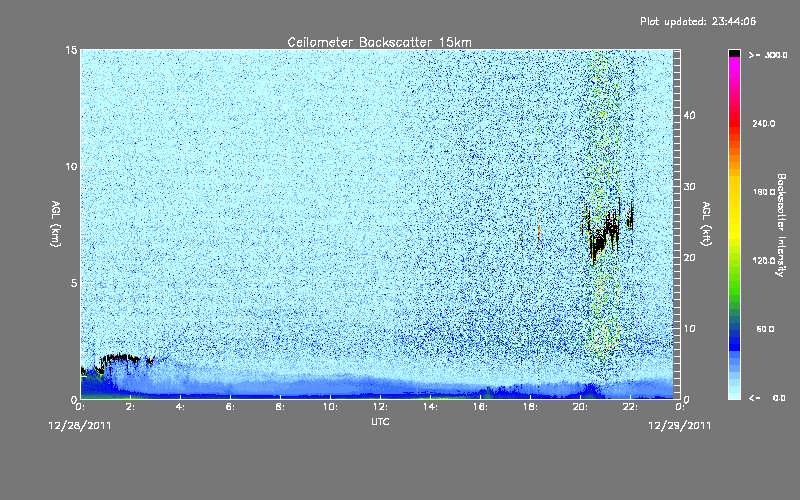The height and width of the screenshot is (500, 800).
Task: Select the "12/28/2011" start date label
Action: click(x=80, y=426)
